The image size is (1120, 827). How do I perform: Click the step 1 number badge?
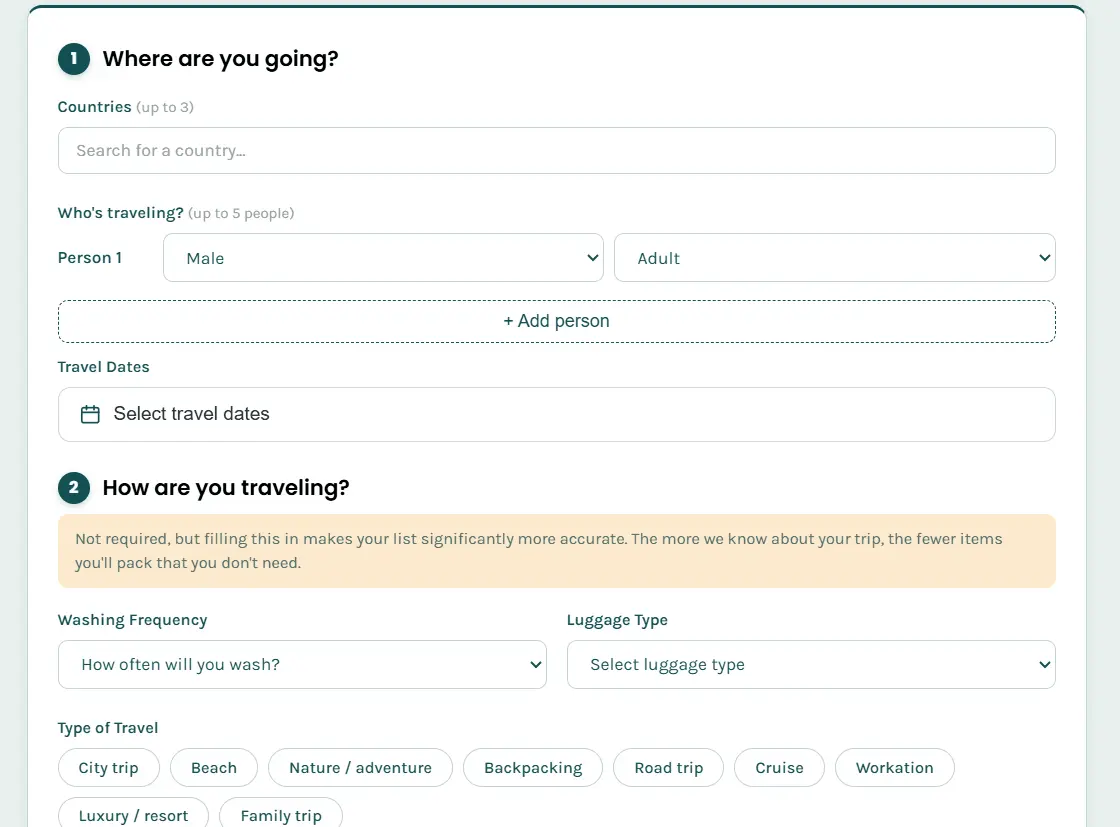[74, 59]
